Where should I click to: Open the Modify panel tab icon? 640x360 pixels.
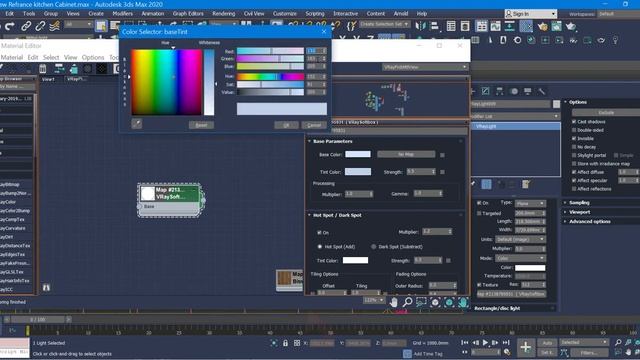(x=485, y=91)
